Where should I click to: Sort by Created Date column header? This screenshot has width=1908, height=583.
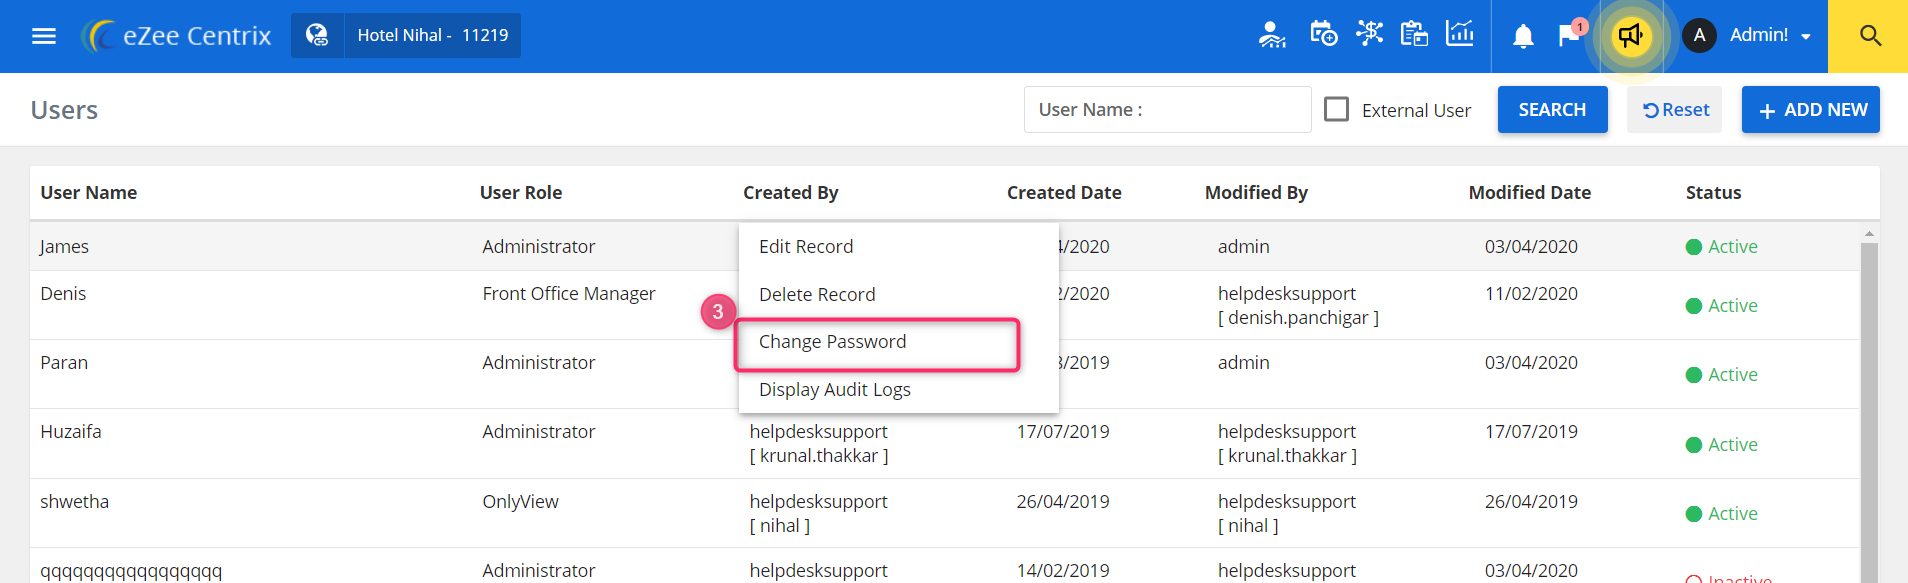click(1064, 192)
